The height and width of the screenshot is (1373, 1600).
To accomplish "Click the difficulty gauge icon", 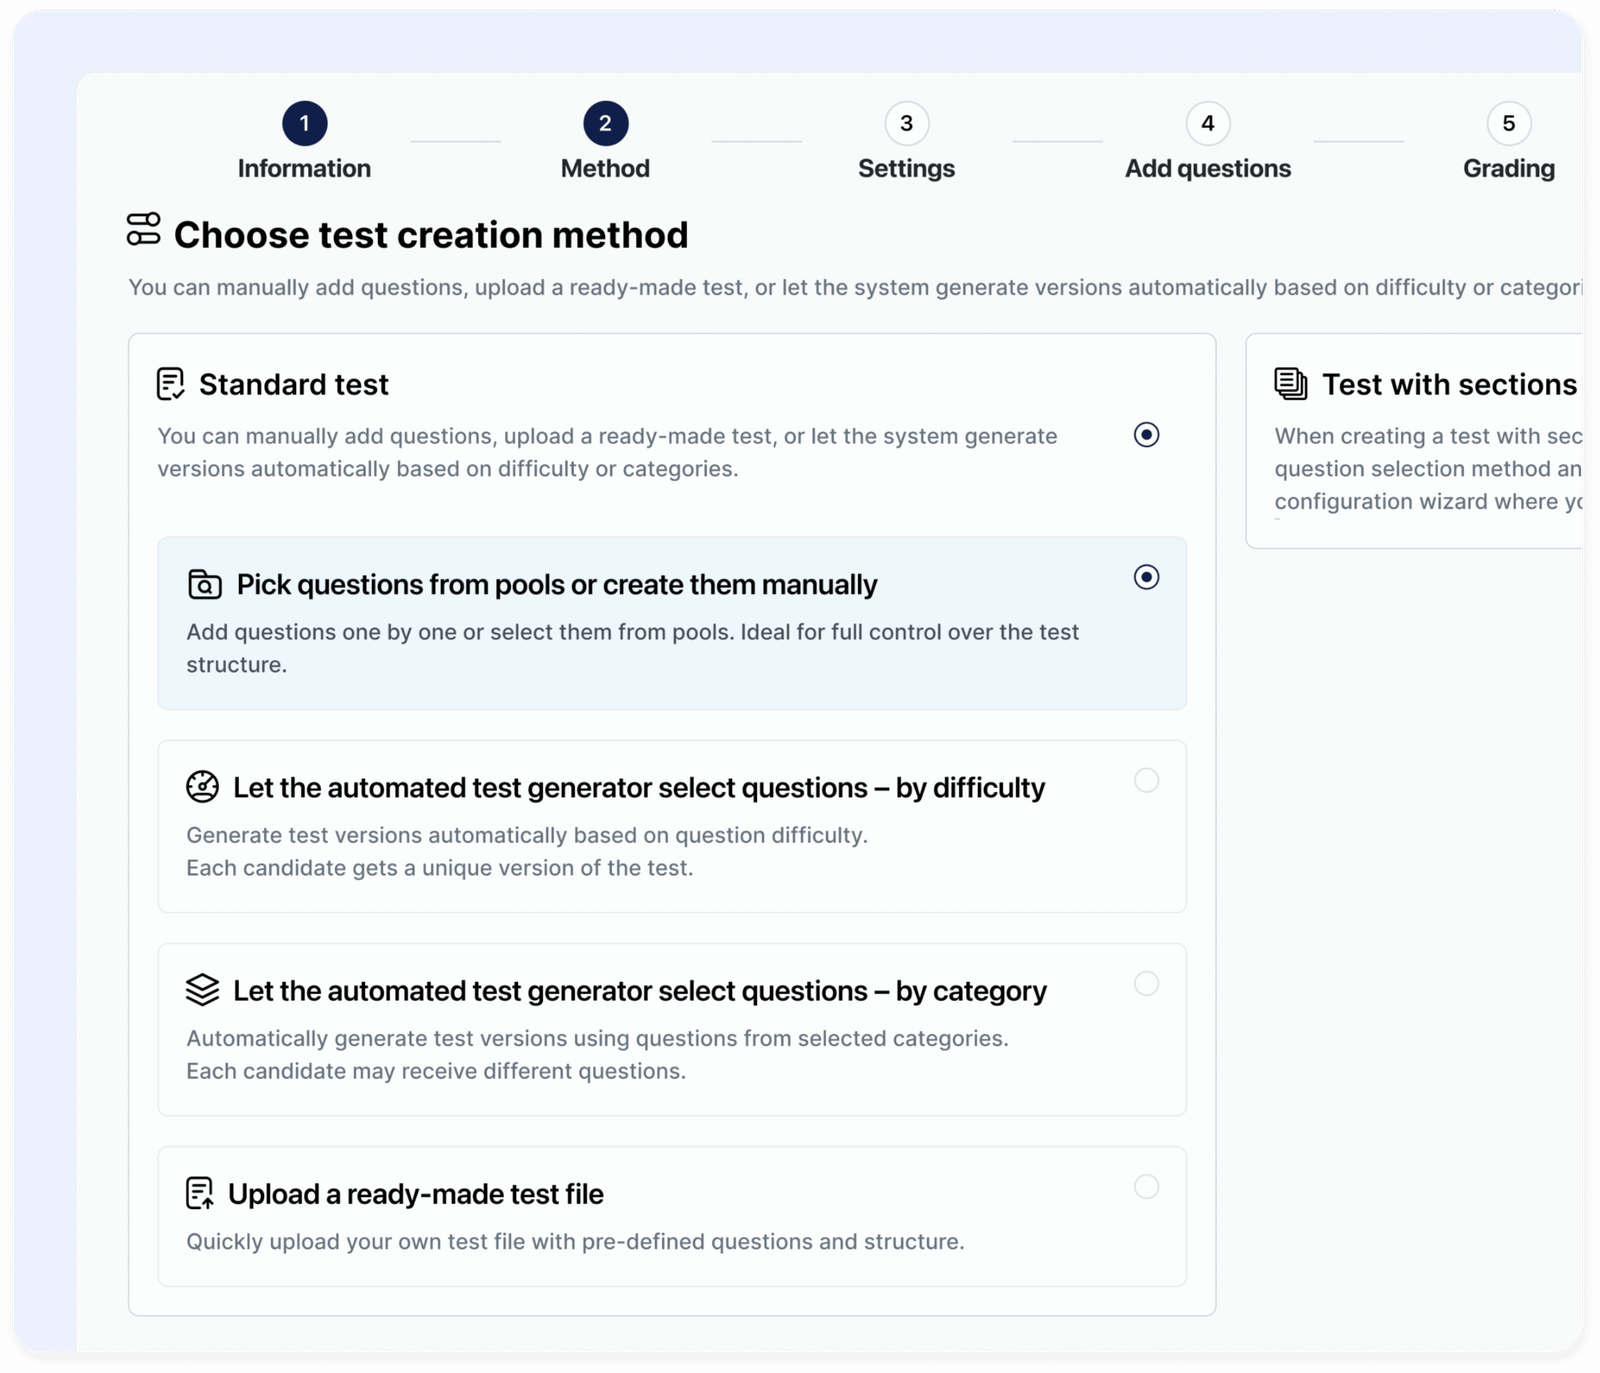I will pyautogui.click(x=202, y=787).
